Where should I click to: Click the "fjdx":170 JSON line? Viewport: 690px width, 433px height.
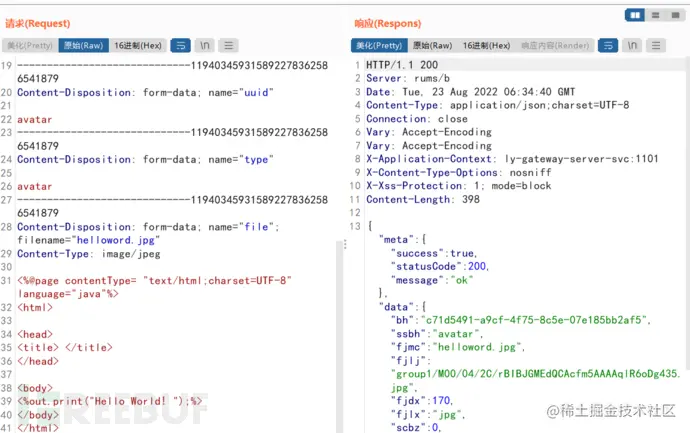pyautogui.click(x=422, y=401)
